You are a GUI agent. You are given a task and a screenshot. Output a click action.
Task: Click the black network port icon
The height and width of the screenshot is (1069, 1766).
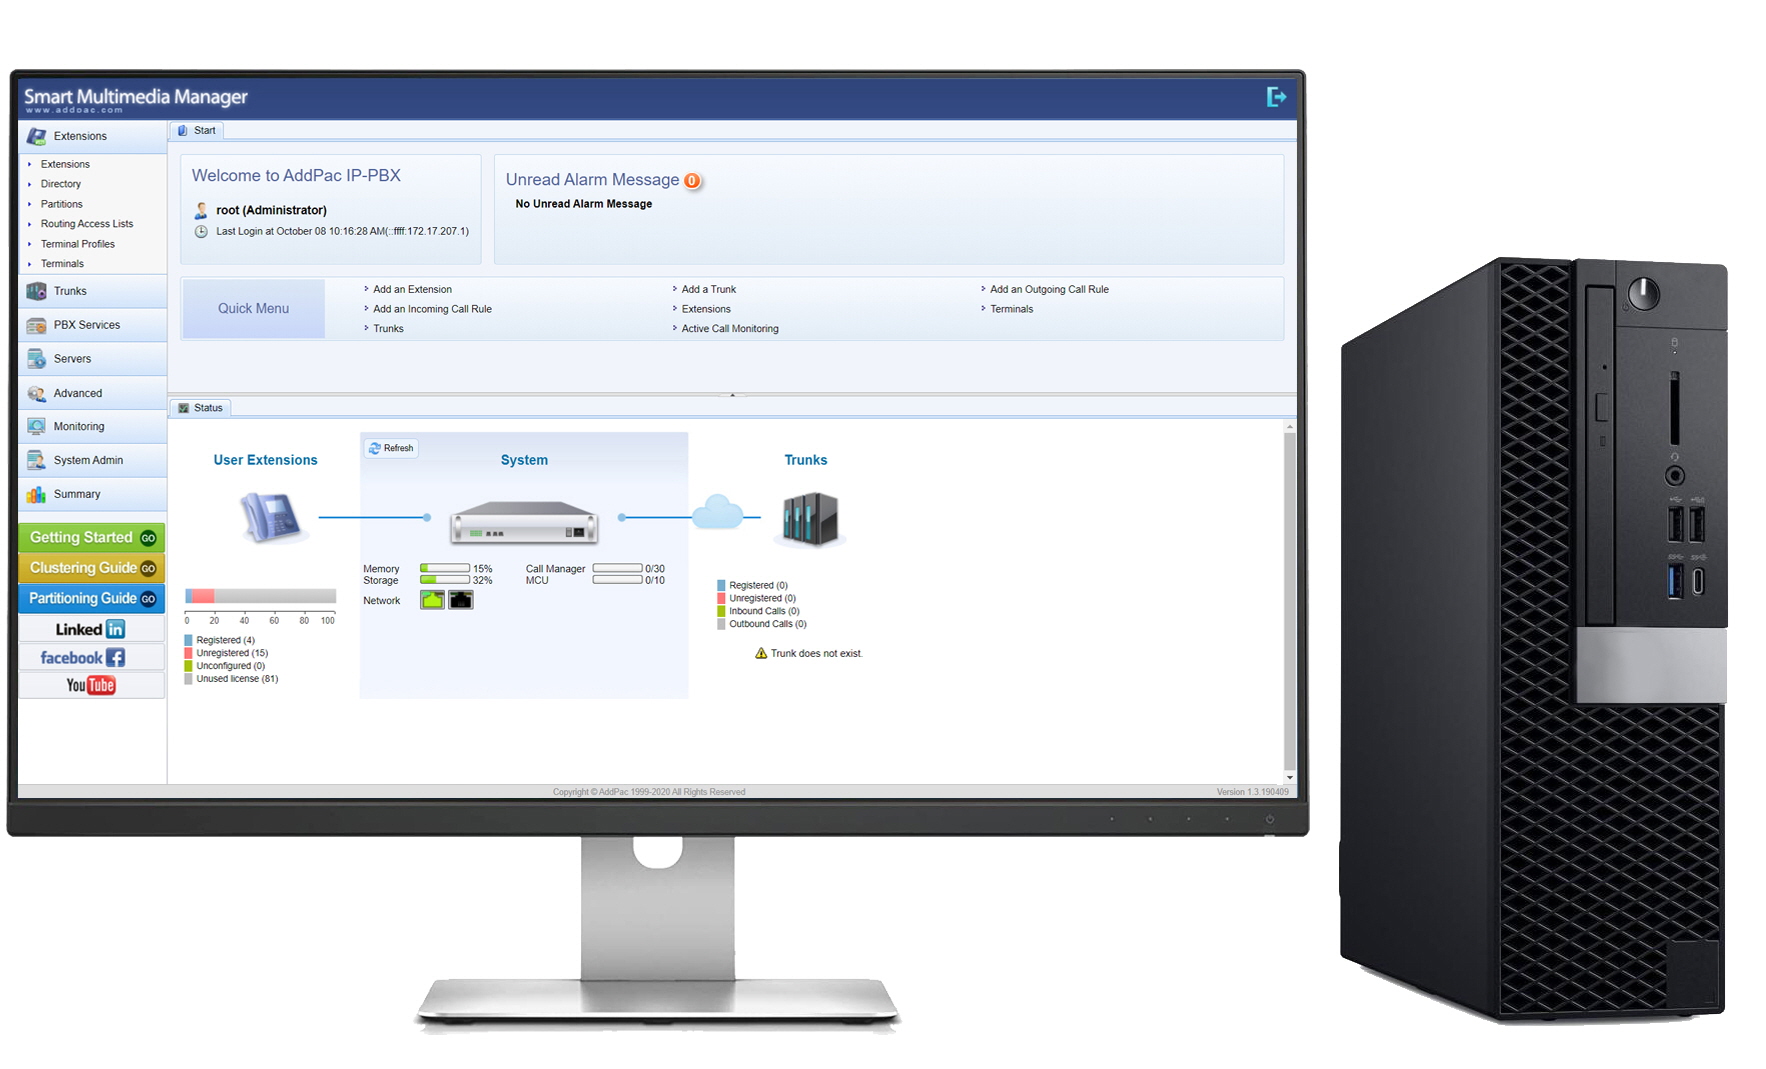pos(461,600)
